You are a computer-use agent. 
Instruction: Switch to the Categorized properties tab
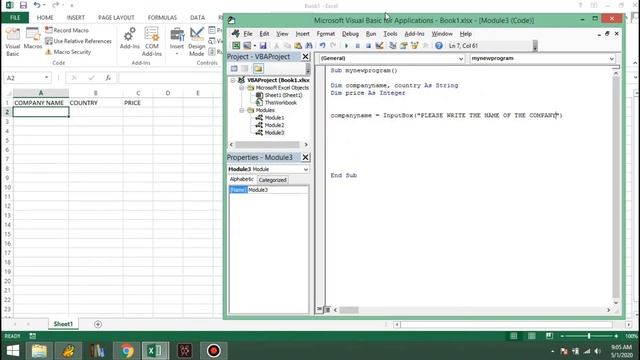pos(272,180)
